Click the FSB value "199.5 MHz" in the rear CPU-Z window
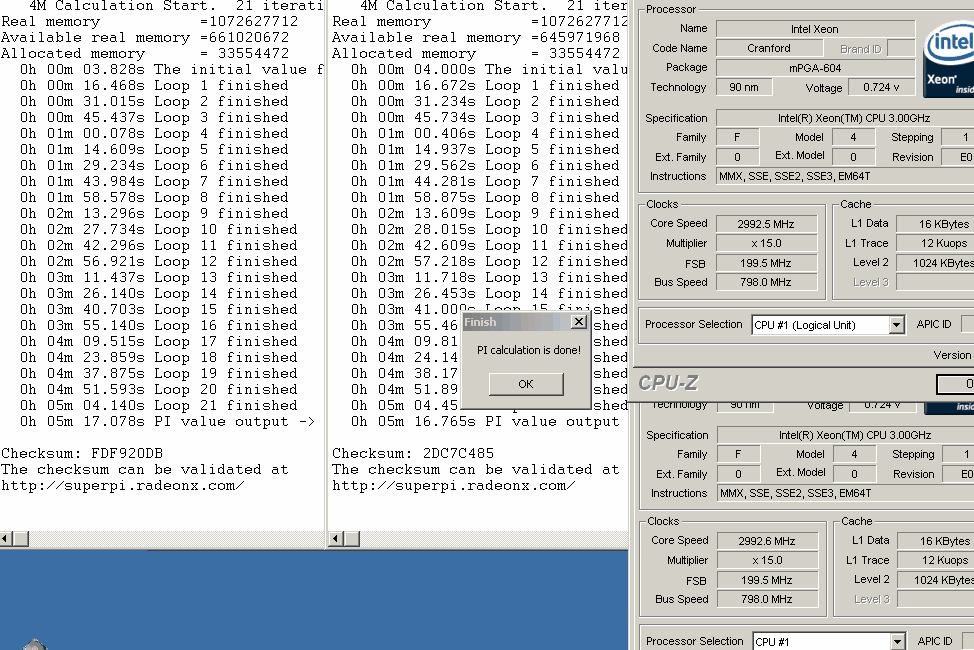Image resolution: width=974 pixels, height=650 pixels. 767,580
